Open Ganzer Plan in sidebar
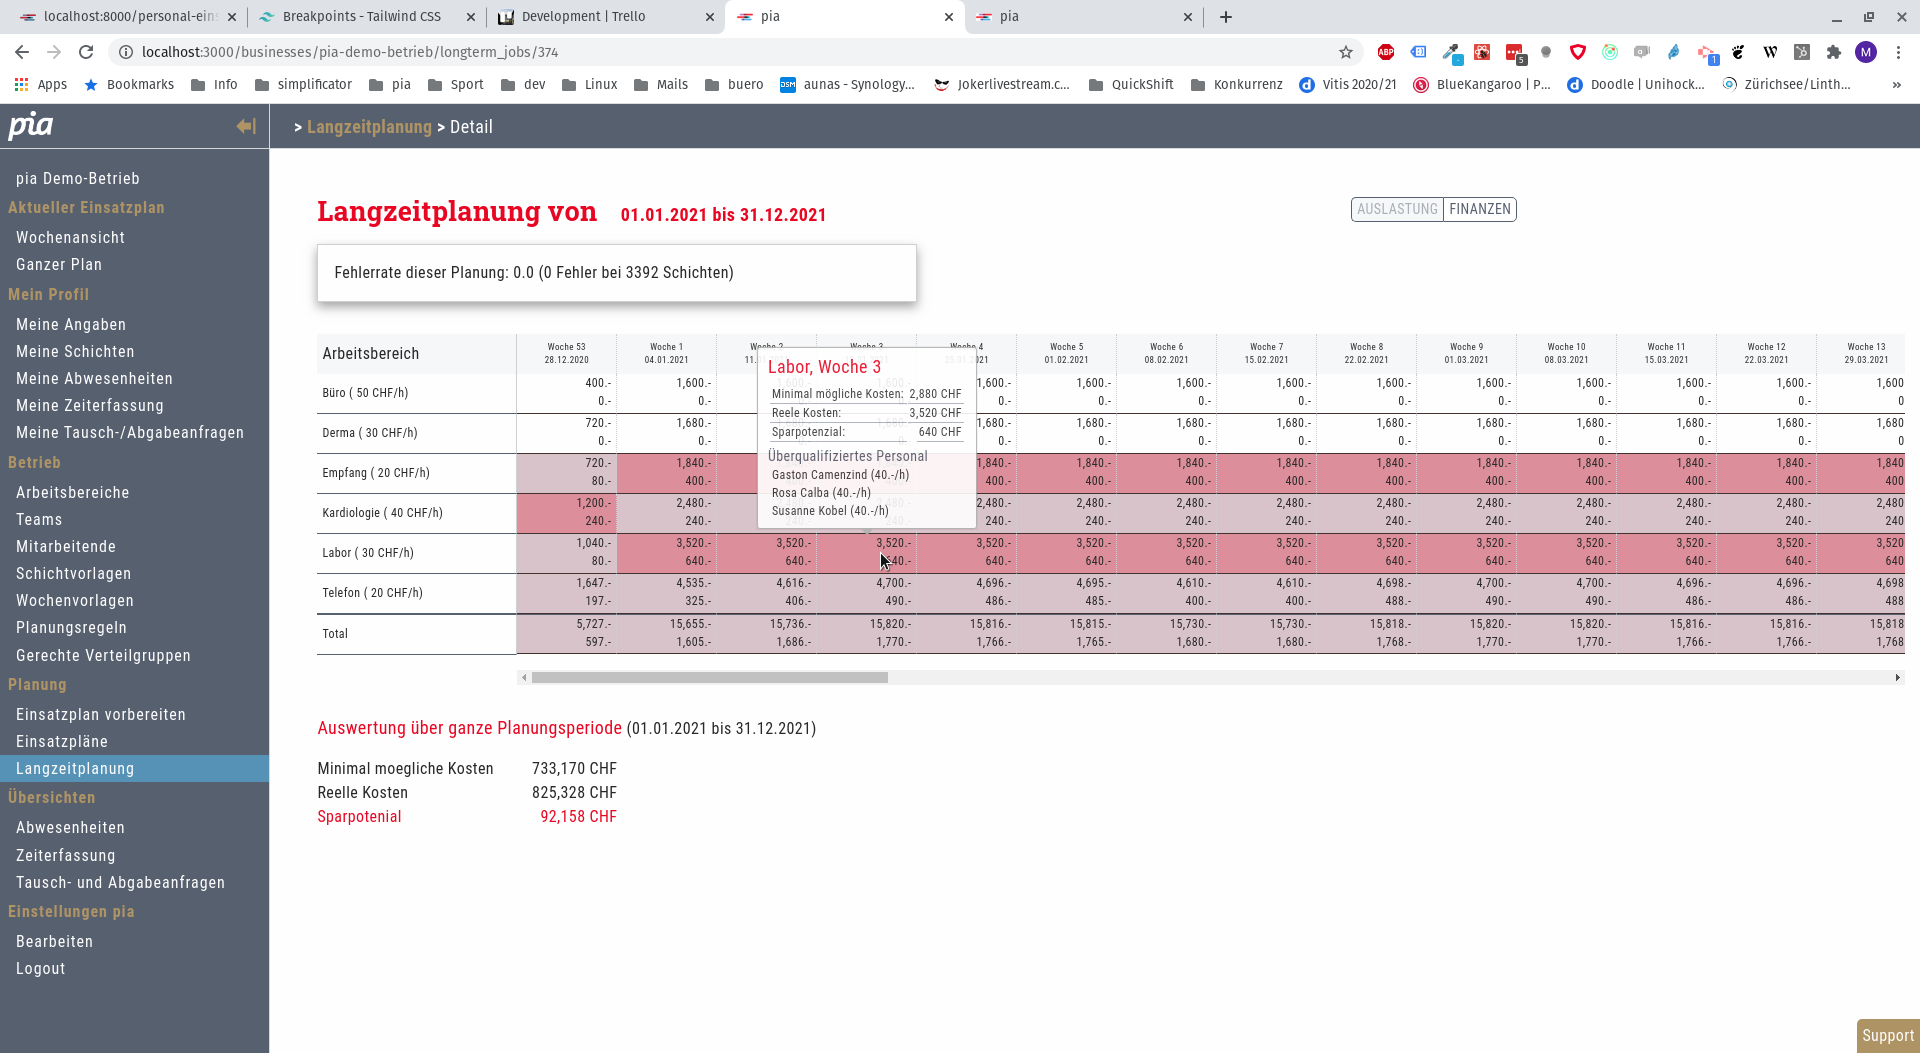This screenshot has height=1053, width=1920. click(x=59, y=265)
